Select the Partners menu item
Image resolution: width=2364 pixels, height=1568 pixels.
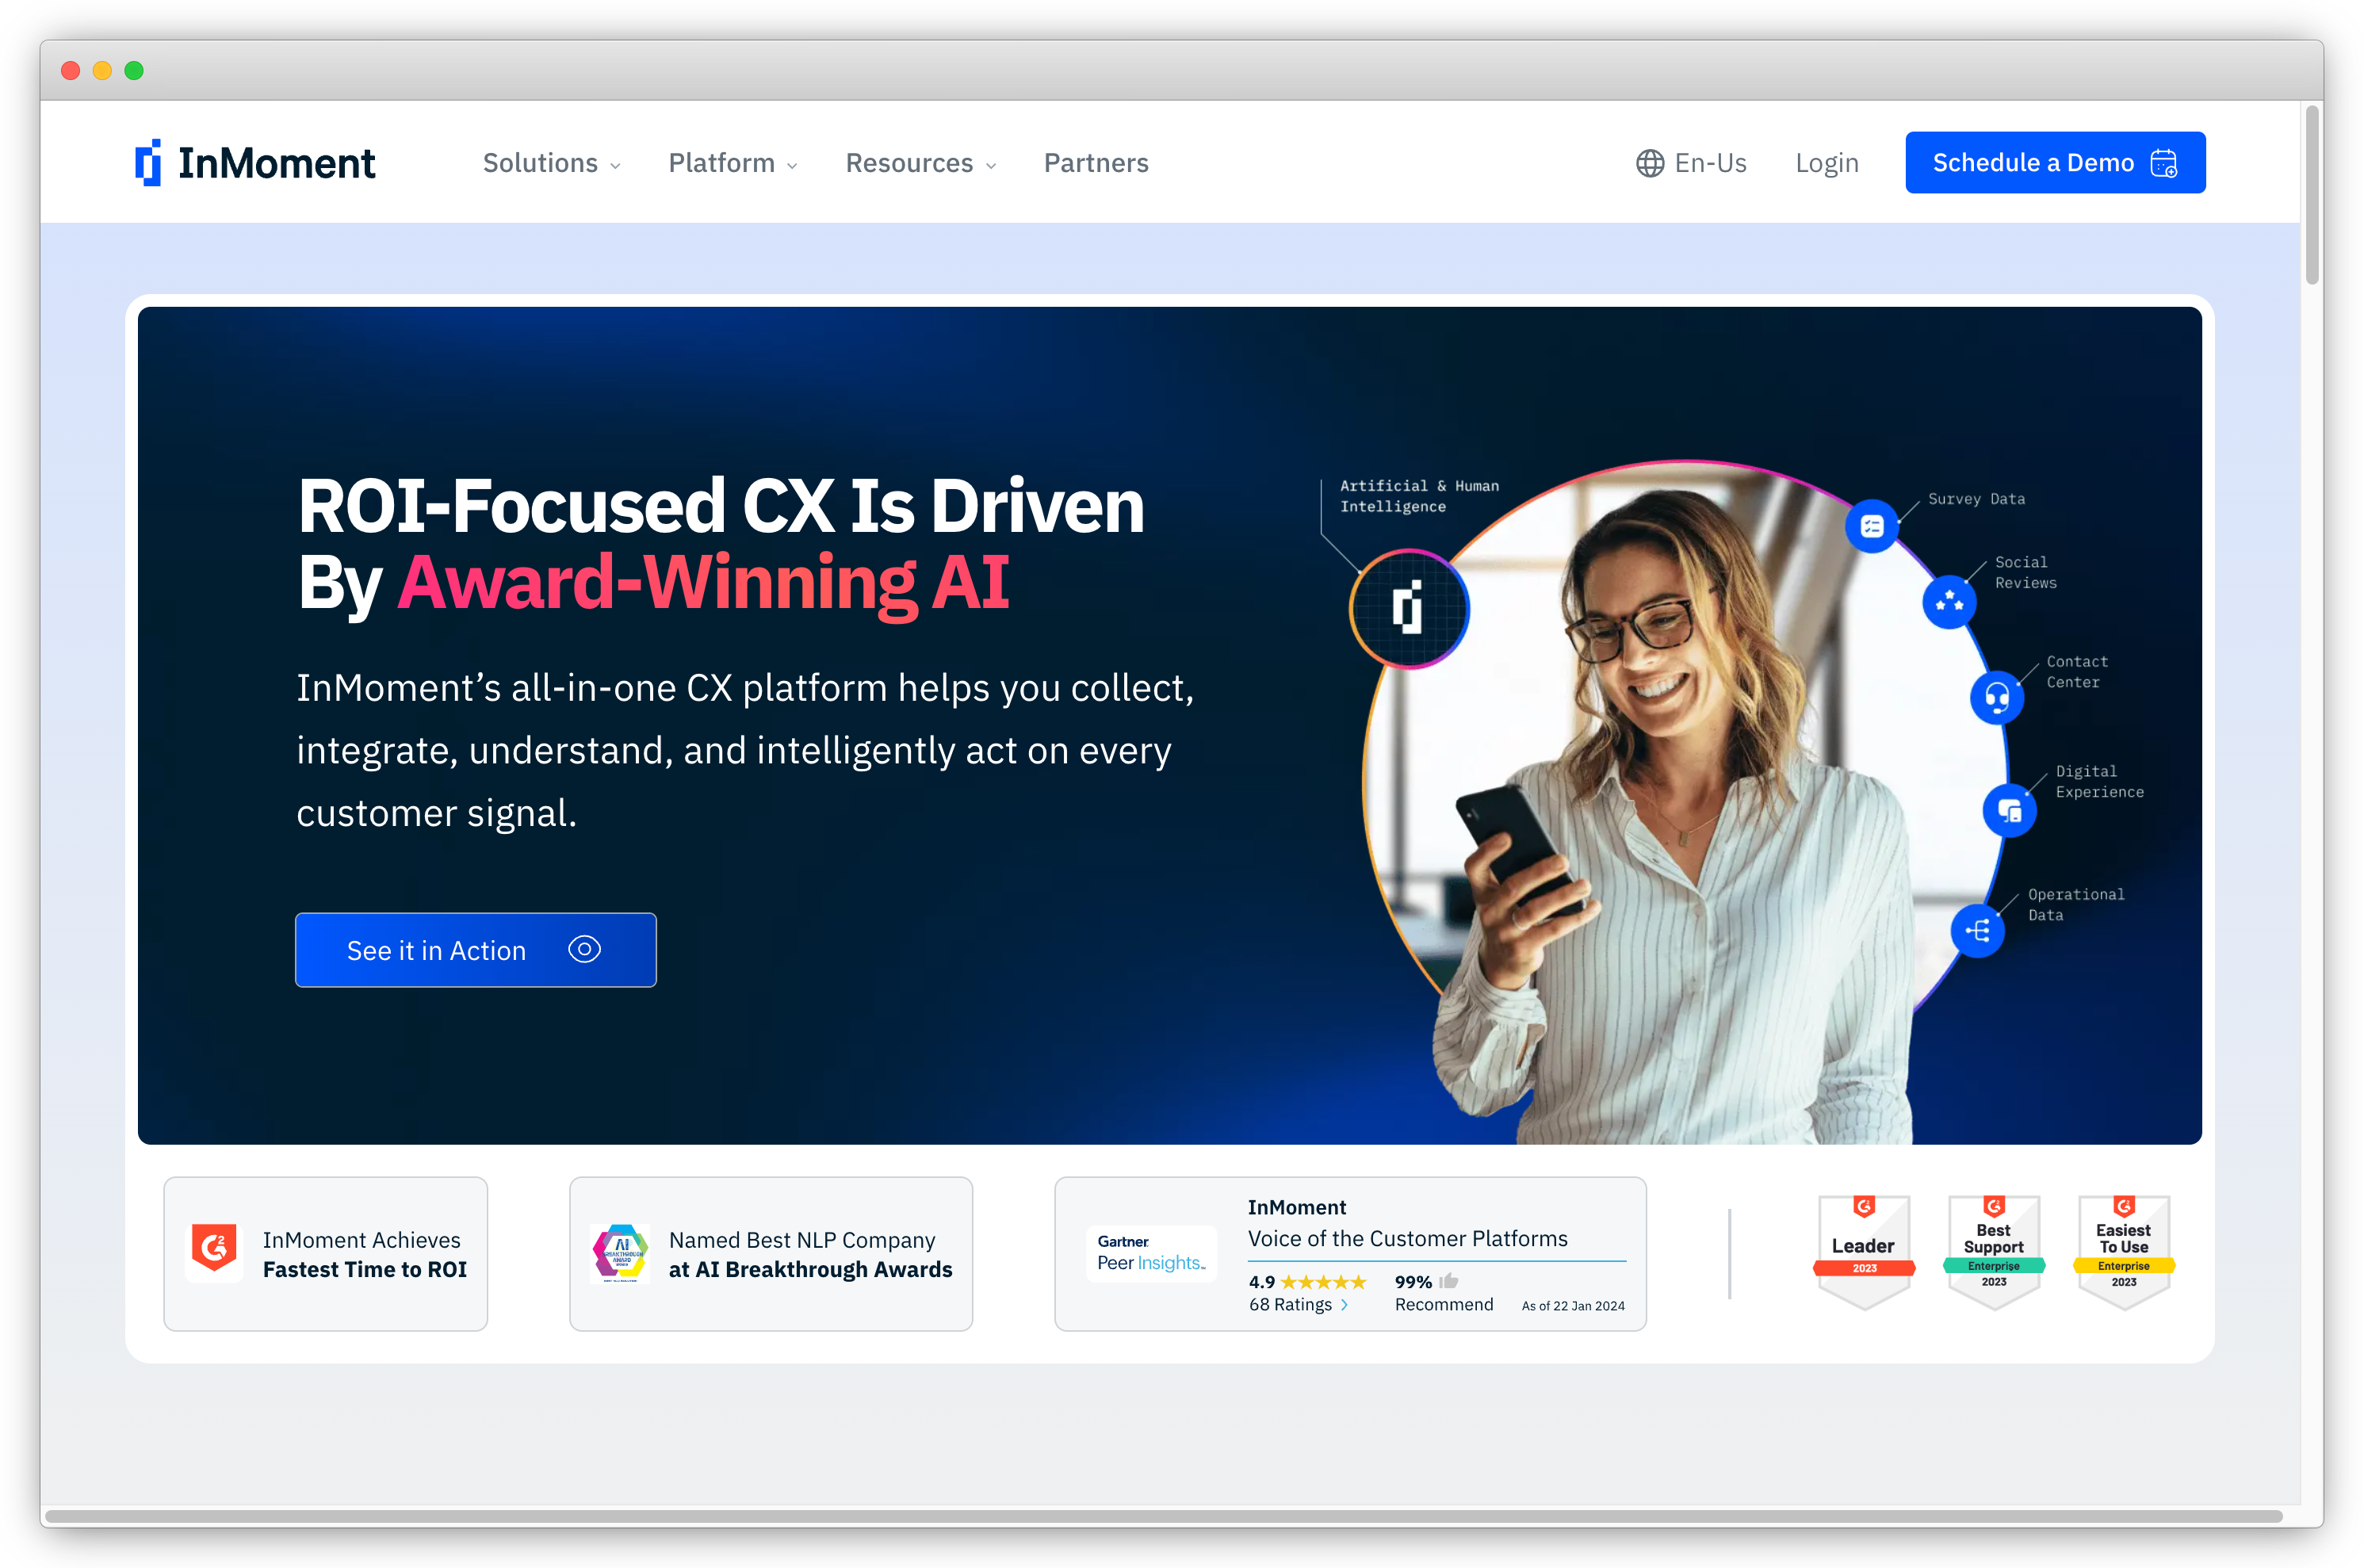[x=1096, y=161]
